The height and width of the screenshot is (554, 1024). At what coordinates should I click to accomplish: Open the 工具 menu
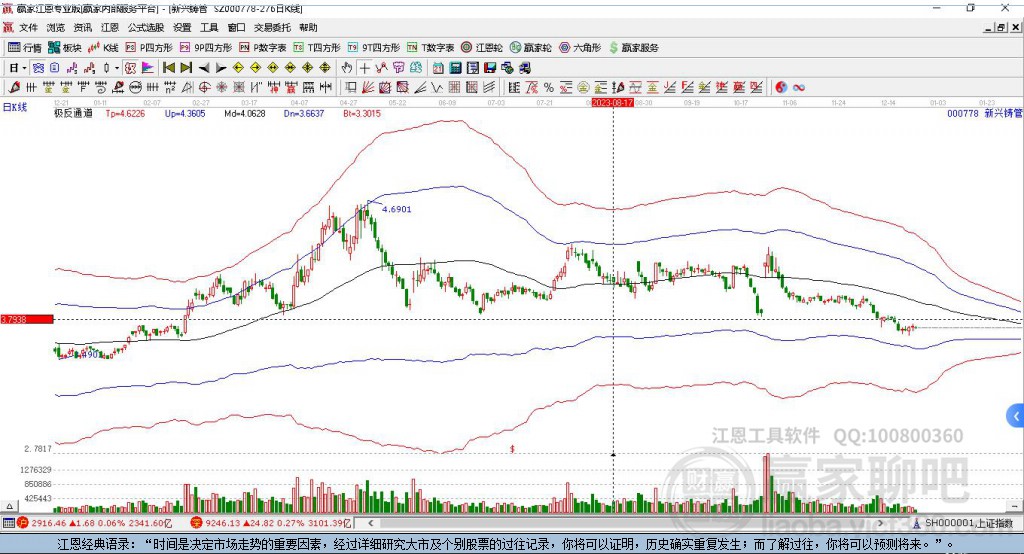click(x=209, y=27)
